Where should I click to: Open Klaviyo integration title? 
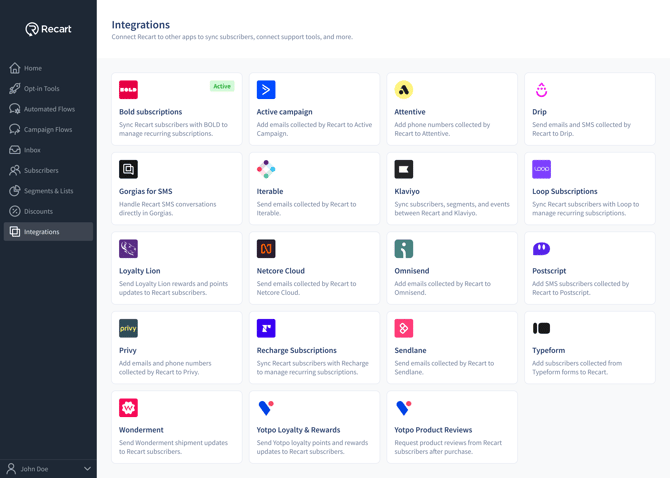coord(407,191)
